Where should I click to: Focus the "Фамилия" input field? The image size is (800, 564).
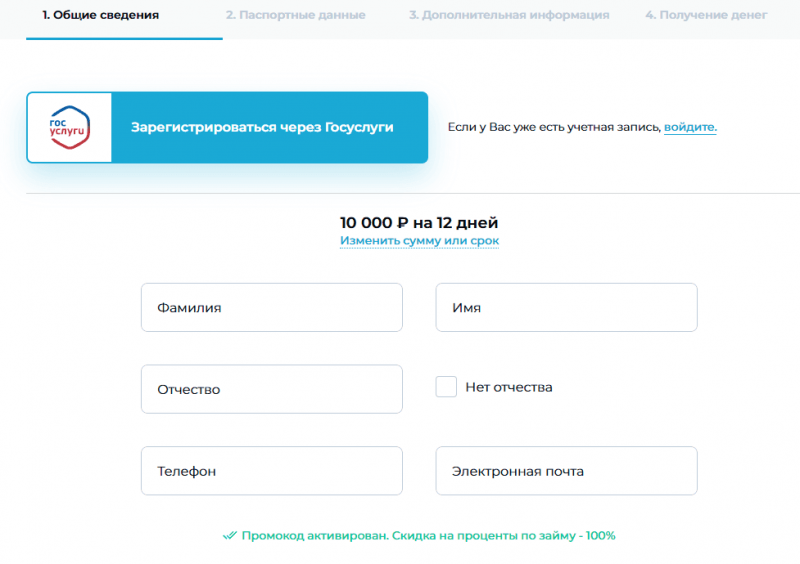pos(272,308)
